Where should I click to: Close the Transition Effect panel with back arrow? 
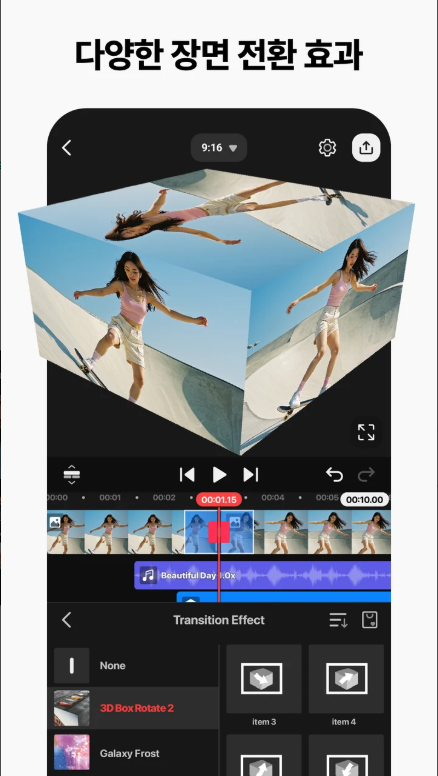coord(66,620)
